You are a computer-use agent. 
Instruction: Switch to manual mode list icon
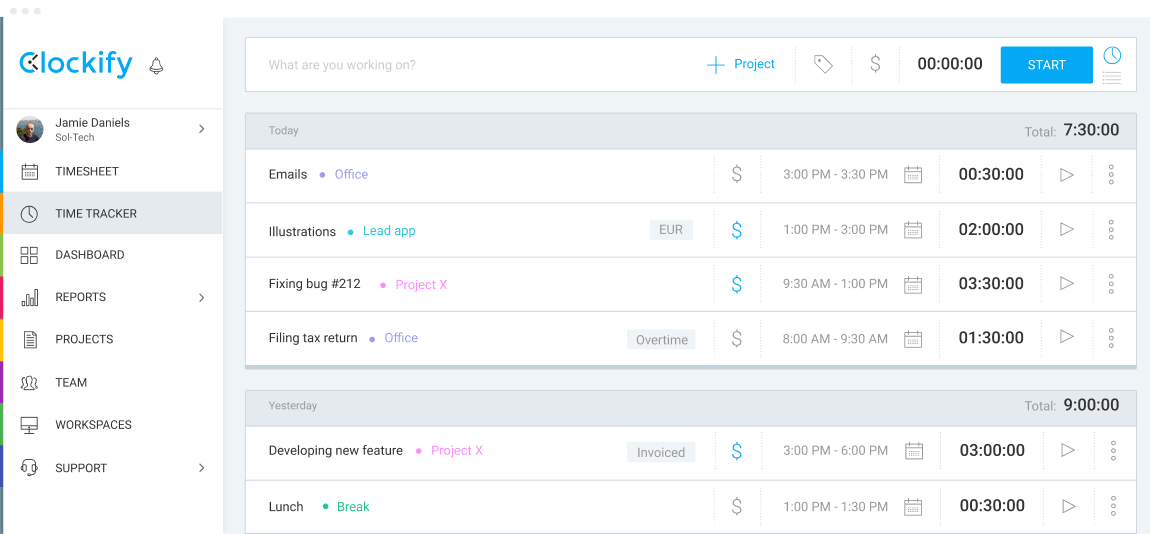click(x=1111, y=78)
